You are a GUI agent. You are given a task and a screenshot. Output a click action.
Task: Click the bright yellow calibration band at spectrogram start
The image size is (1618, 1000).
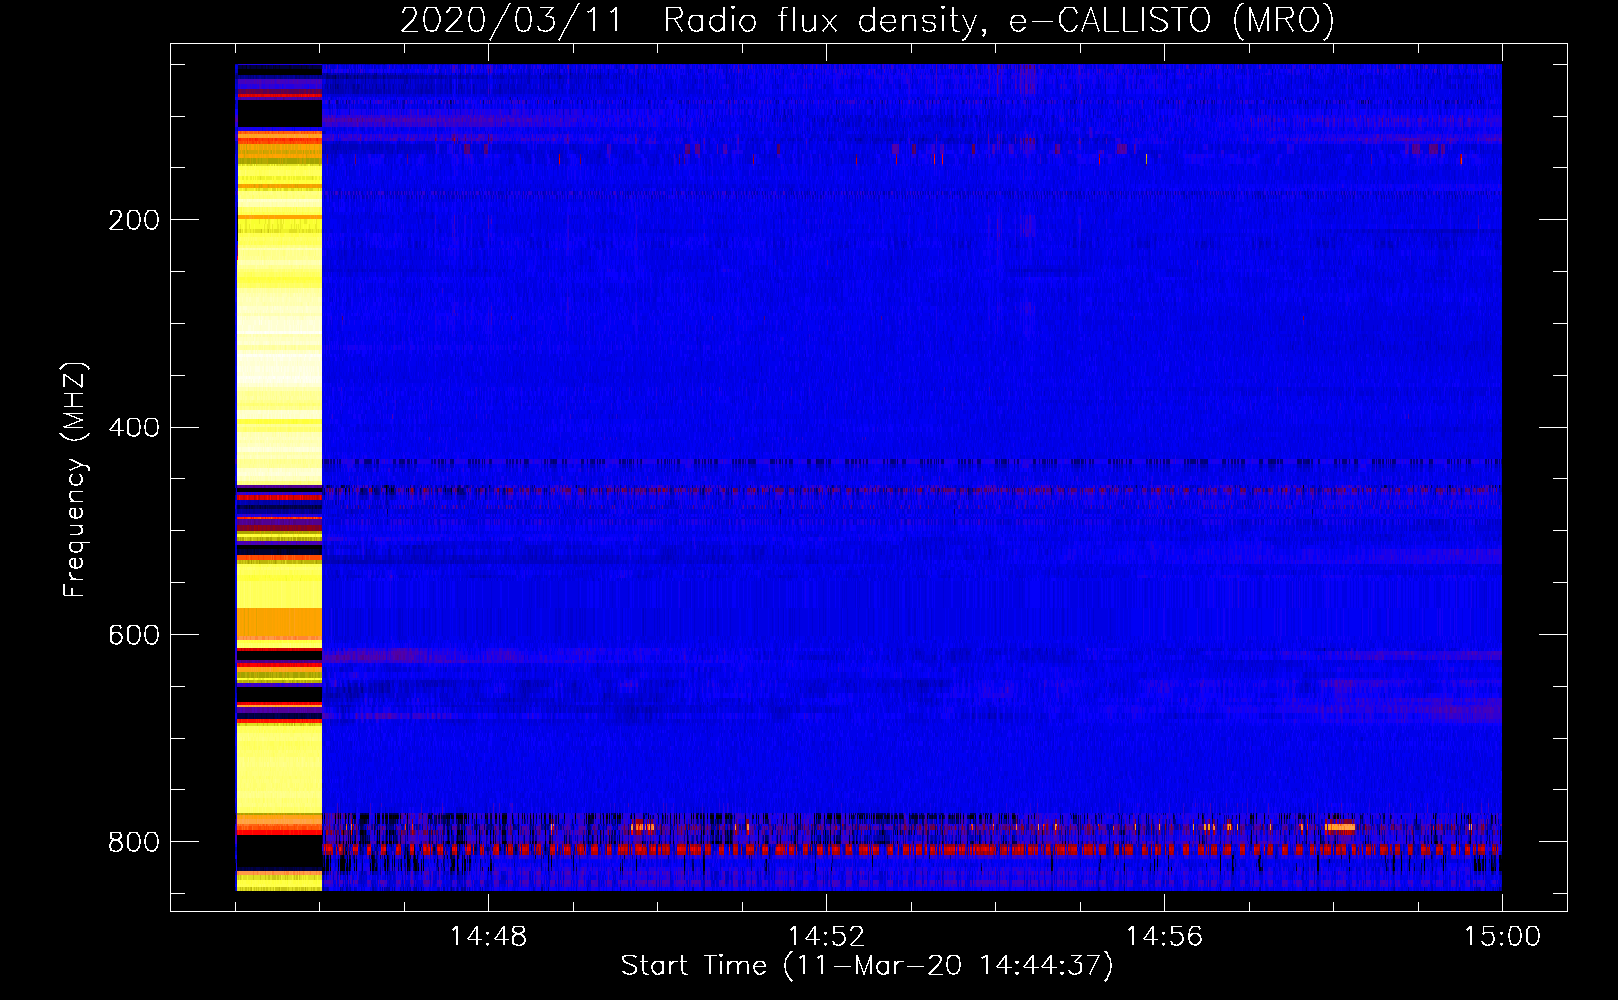pos(279,478)
